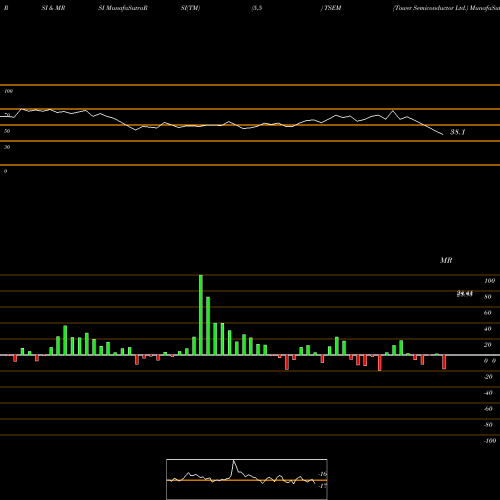Viewport: 500px width, 500px height.
Task: Click the MR axis label -100
Action: pyautogui.click(x=490, y=441)
